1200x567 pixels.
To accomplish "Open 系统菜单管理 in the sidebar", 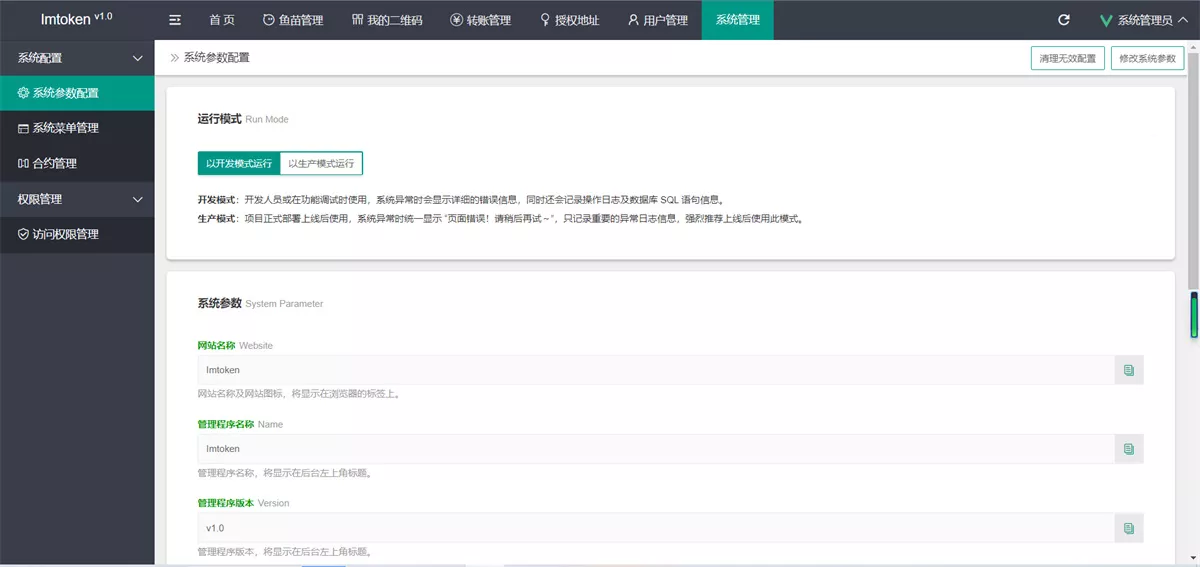I will coord(65,128).
